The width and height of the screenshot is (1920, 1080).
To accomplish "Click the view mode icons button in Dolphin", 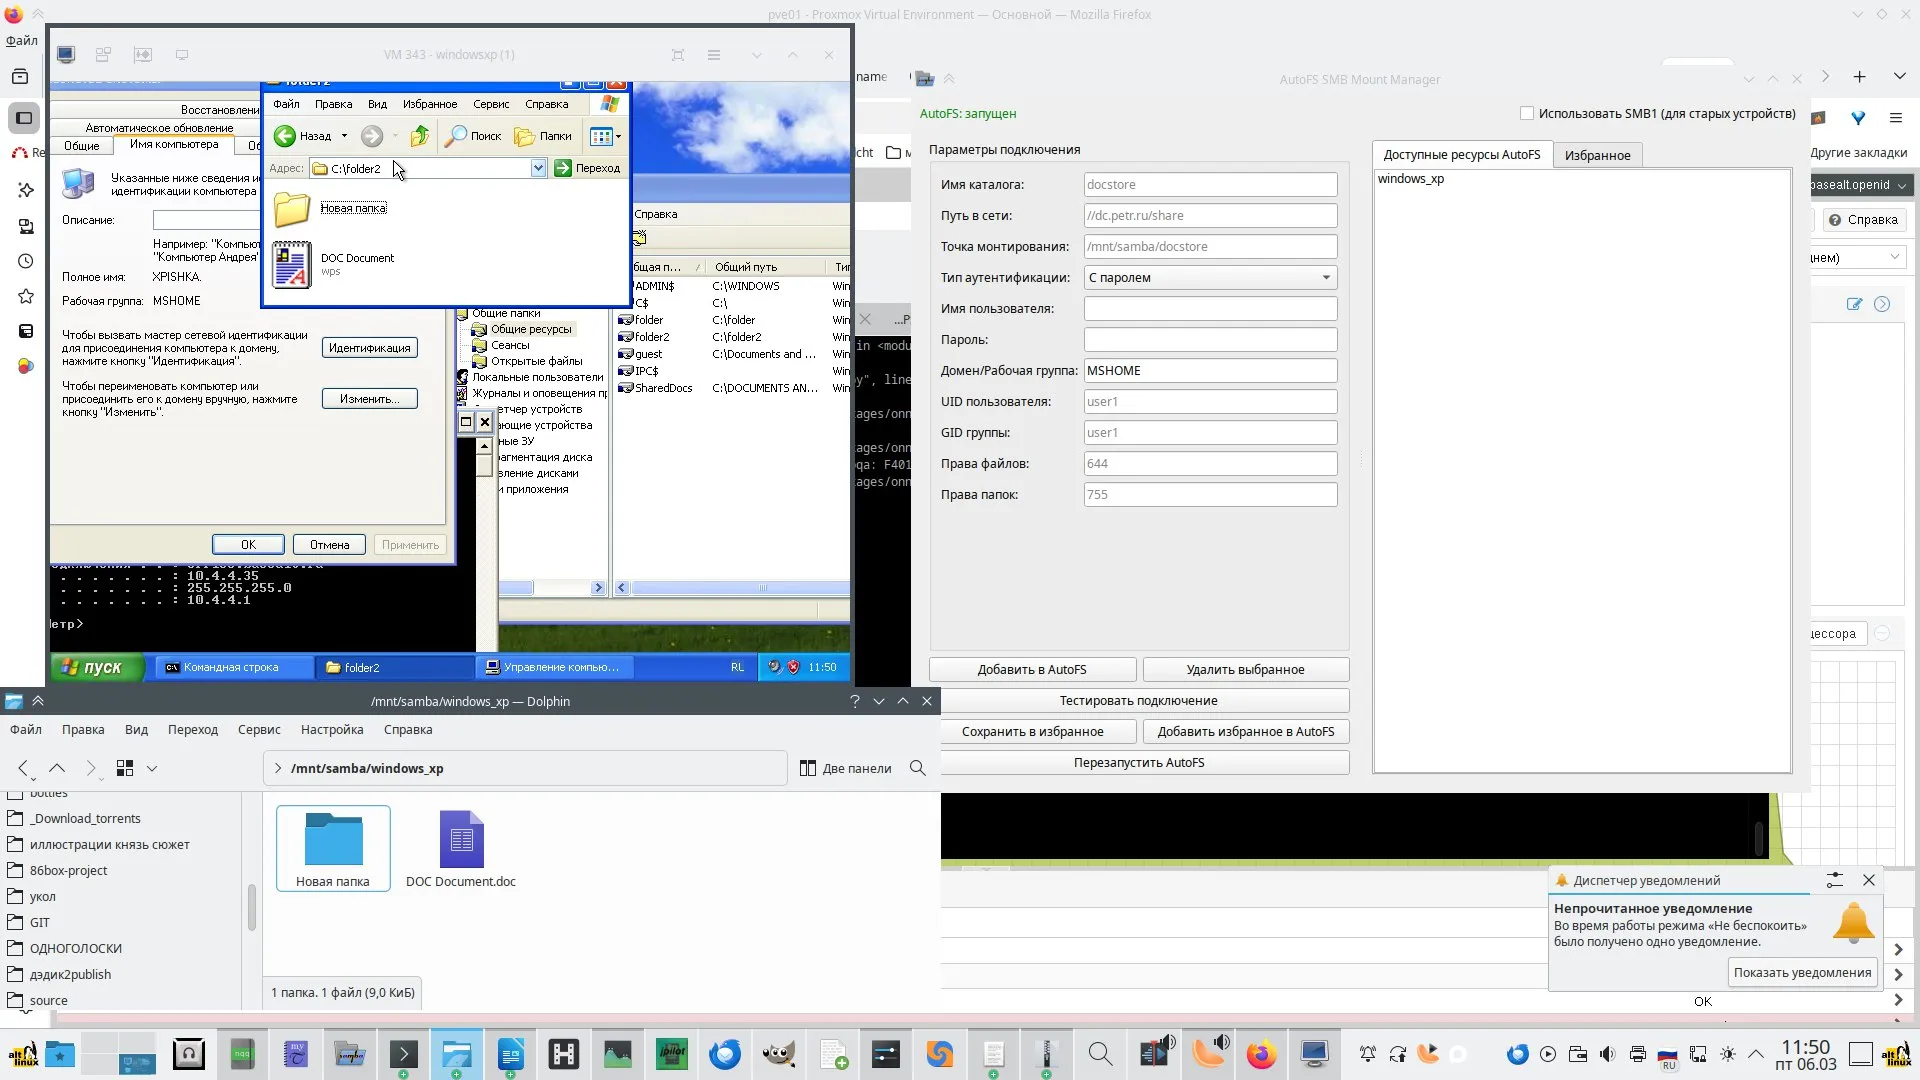I will coord(125,768).
